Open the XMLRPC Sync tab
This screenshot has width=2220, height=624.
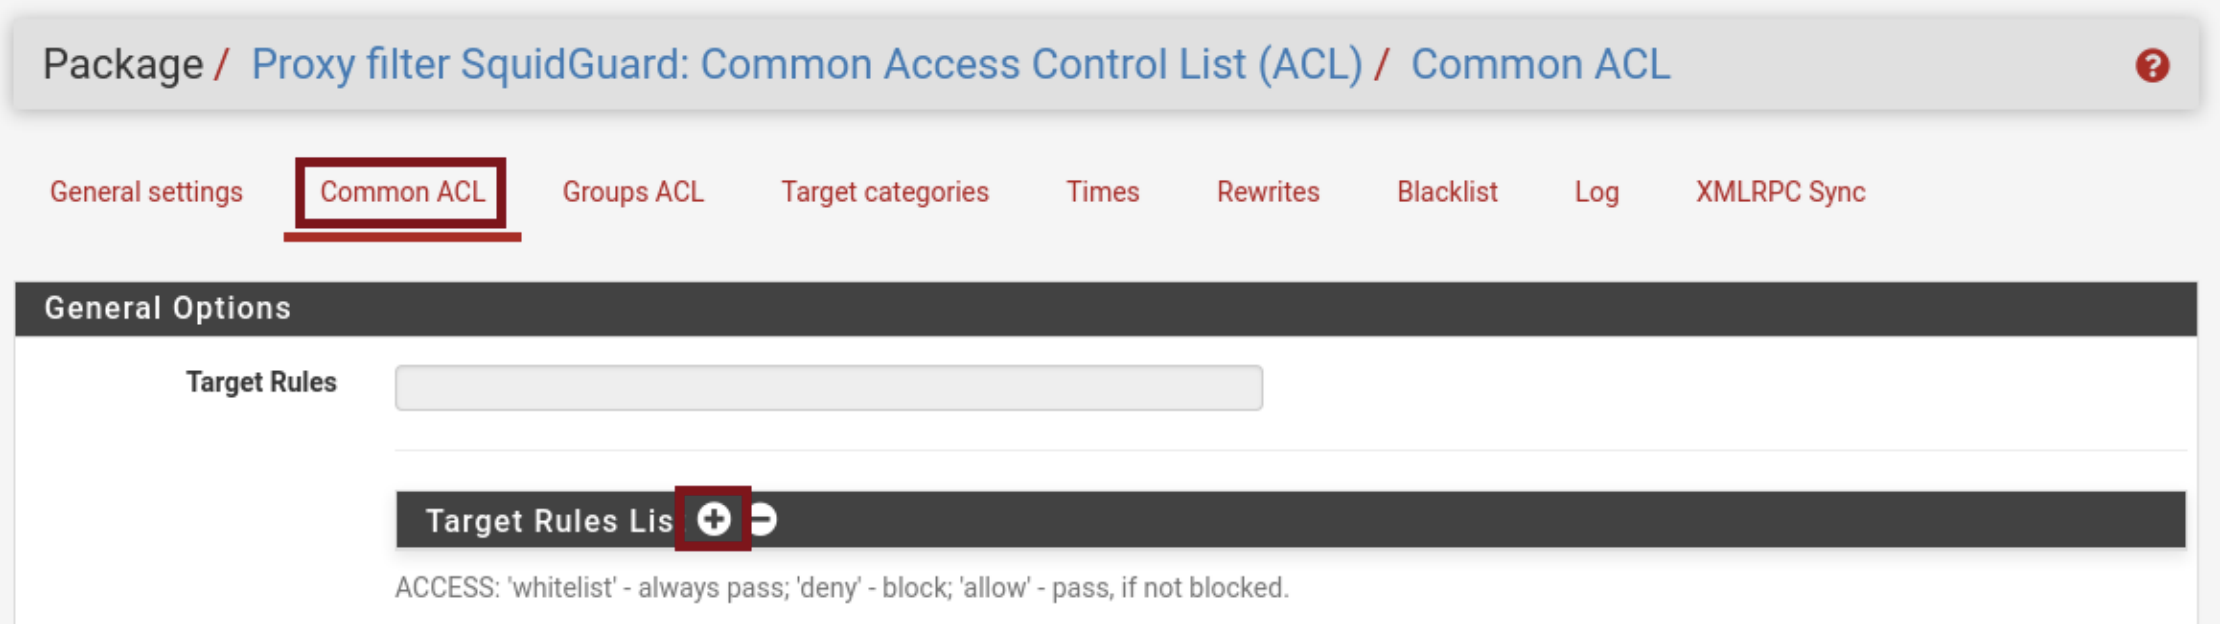[x=1780, y=192]
